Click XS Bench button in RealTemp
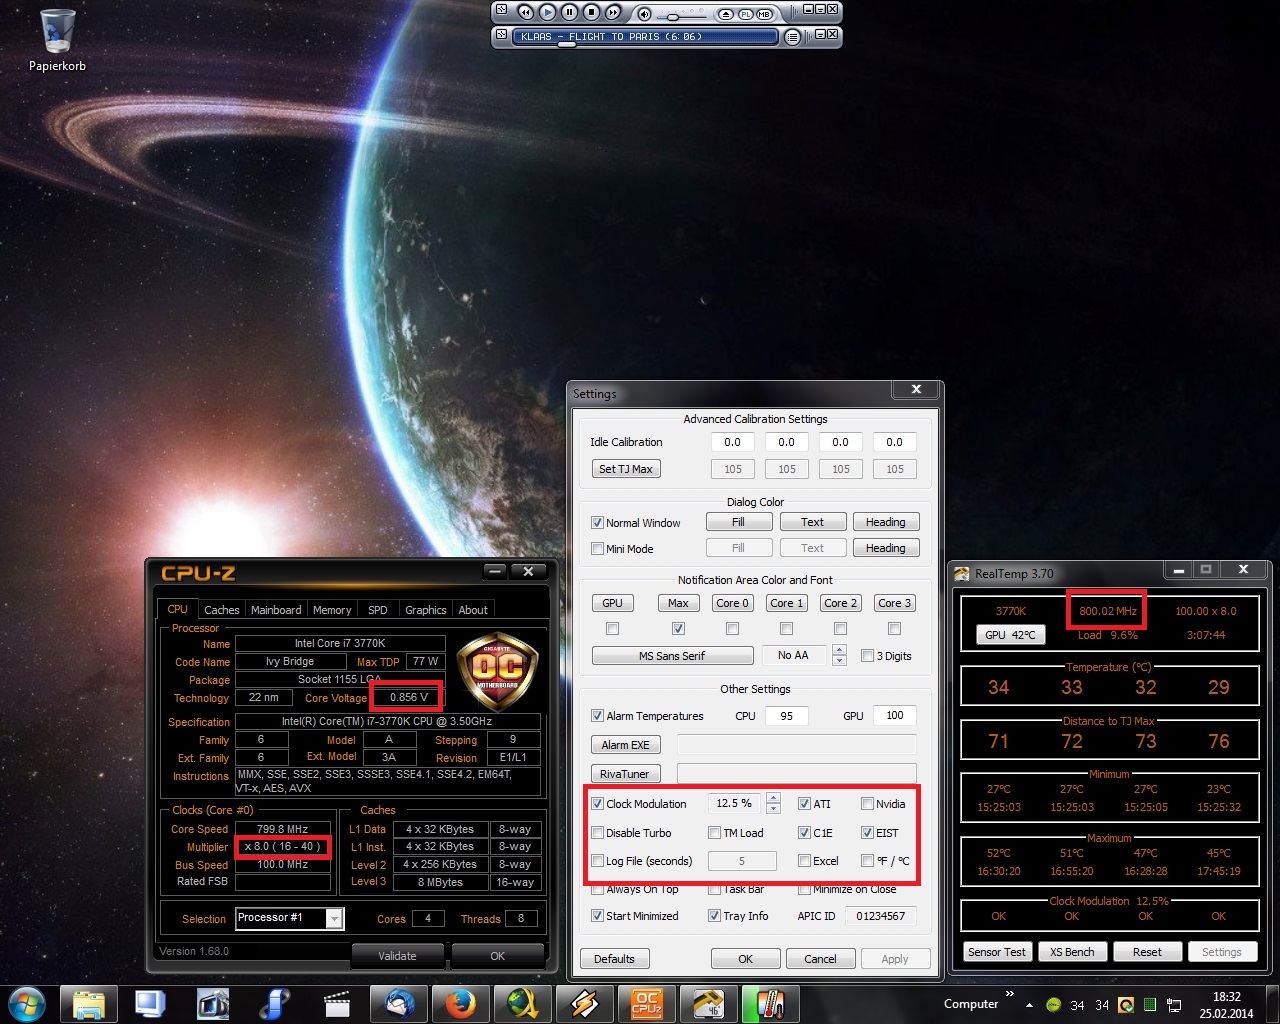Image resolution: width=1280 pixels, height=1024 pixels. coord(1072,952)
